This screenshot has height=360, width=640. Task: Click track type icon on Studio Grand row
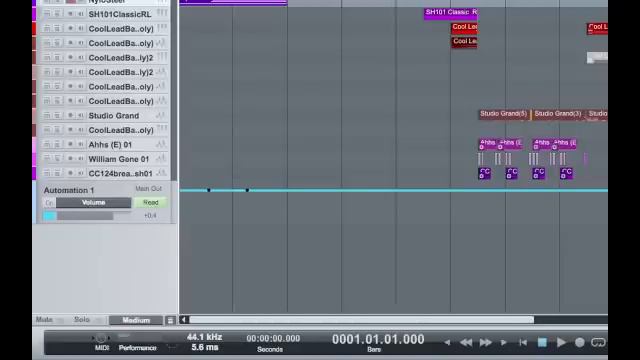pos(161,116)
